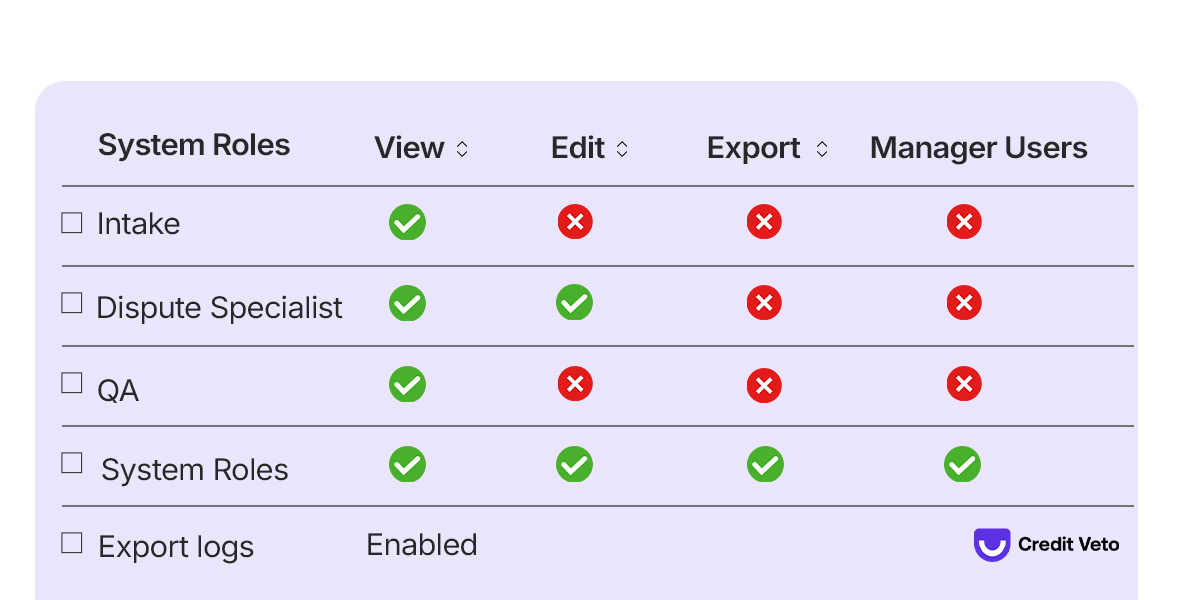Click the red Export cross for Dispute Specialist
The width and height of the screenshot is (1200, 600).
tap(764, 303)
